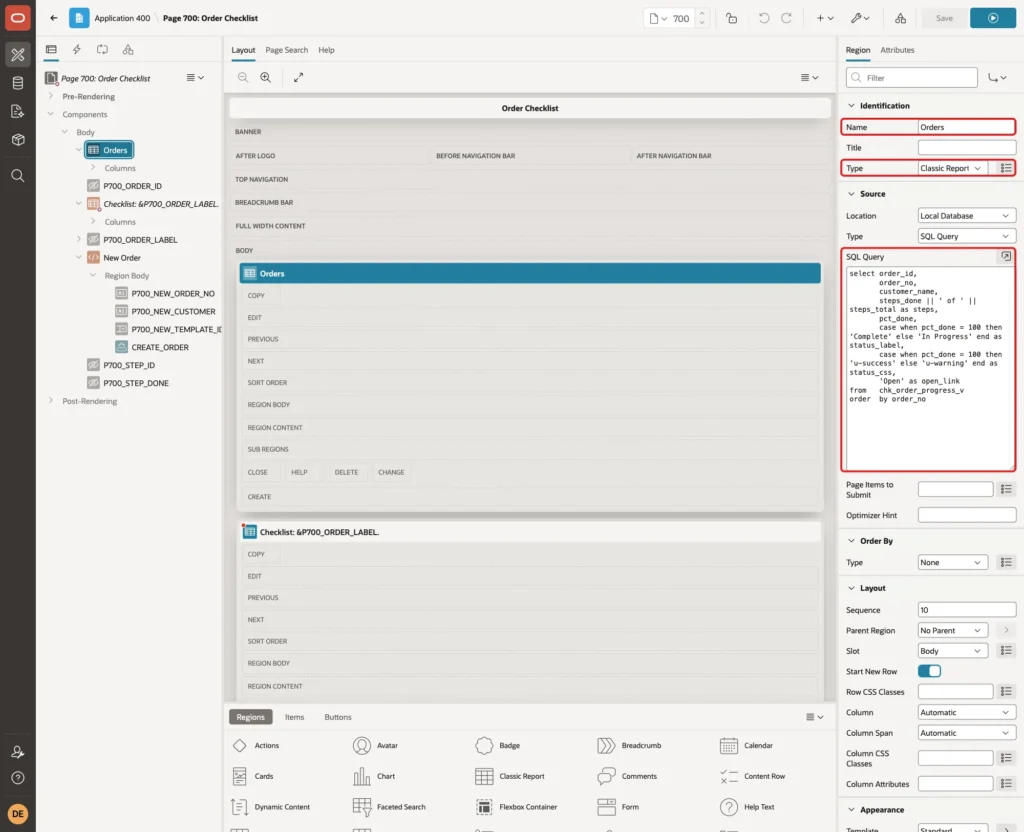
Task: Click the page lock icon in the toolbar
Action: (x=731, y=18)
